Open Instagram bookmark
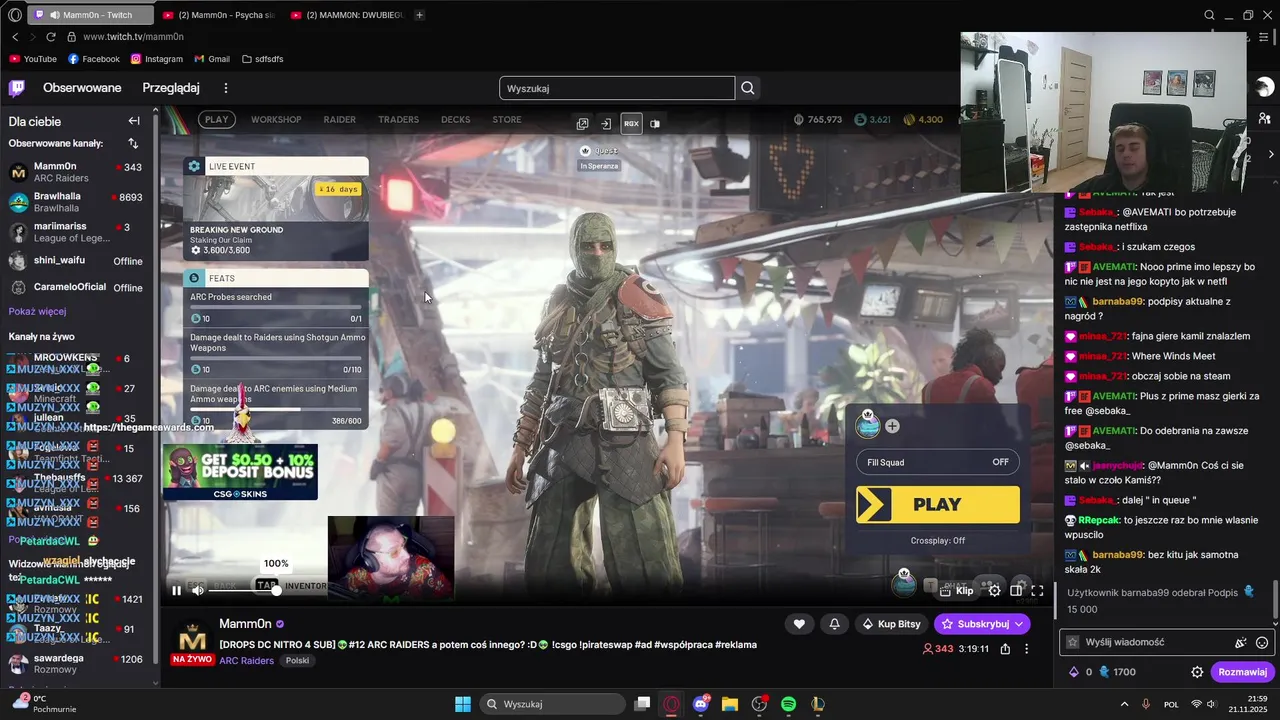 point(156,59)
